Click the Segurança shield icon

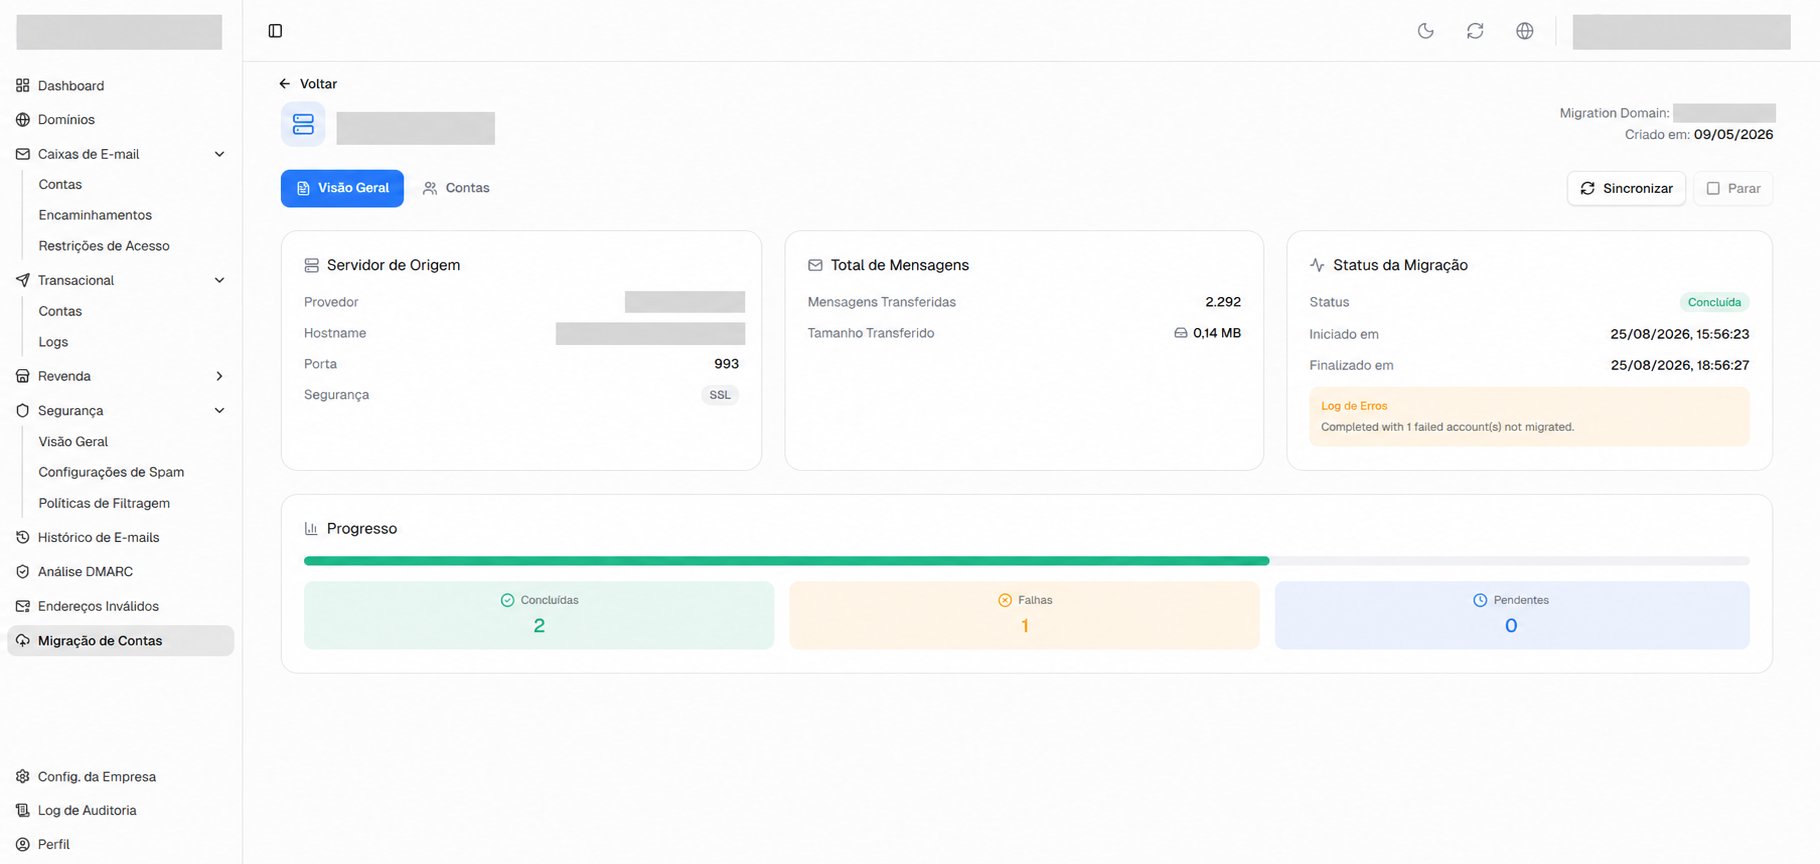pyautogui.click(x=23, y=411)
